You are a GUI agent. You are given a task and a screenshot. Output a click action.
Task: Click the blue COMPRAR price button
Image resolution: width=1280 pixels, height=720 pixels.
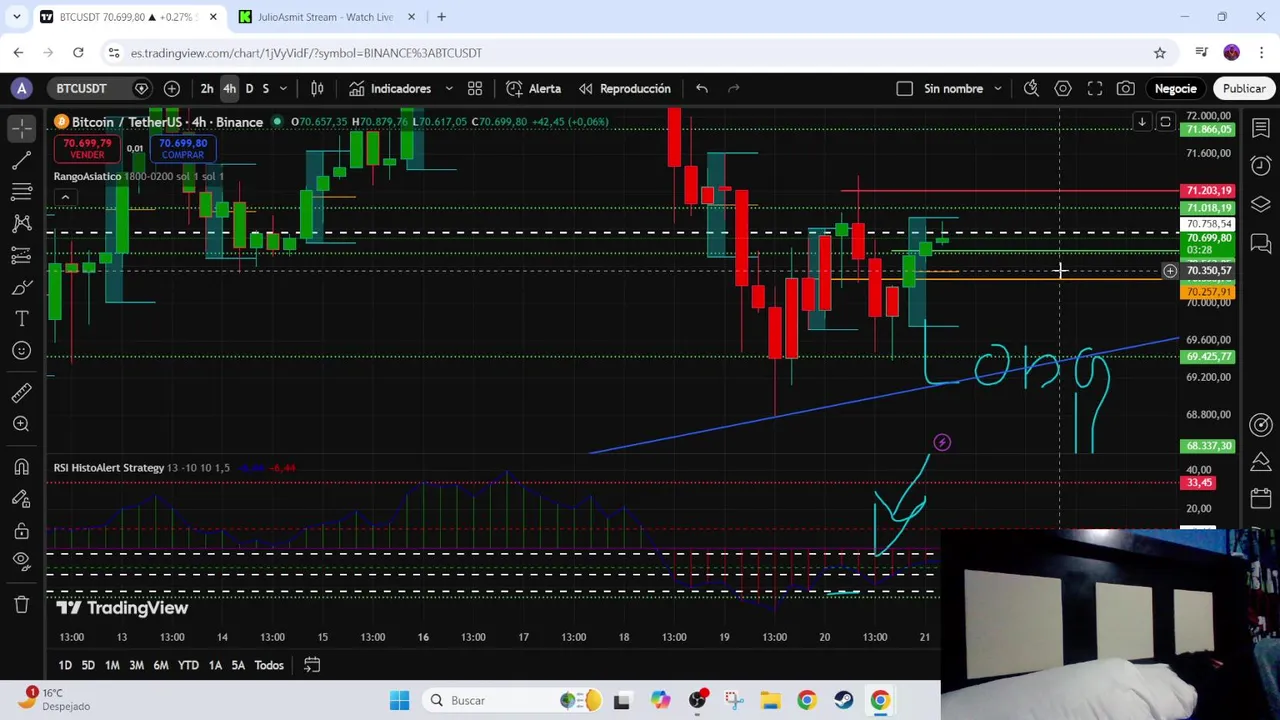pyautogui.click(x=182, y=149)
